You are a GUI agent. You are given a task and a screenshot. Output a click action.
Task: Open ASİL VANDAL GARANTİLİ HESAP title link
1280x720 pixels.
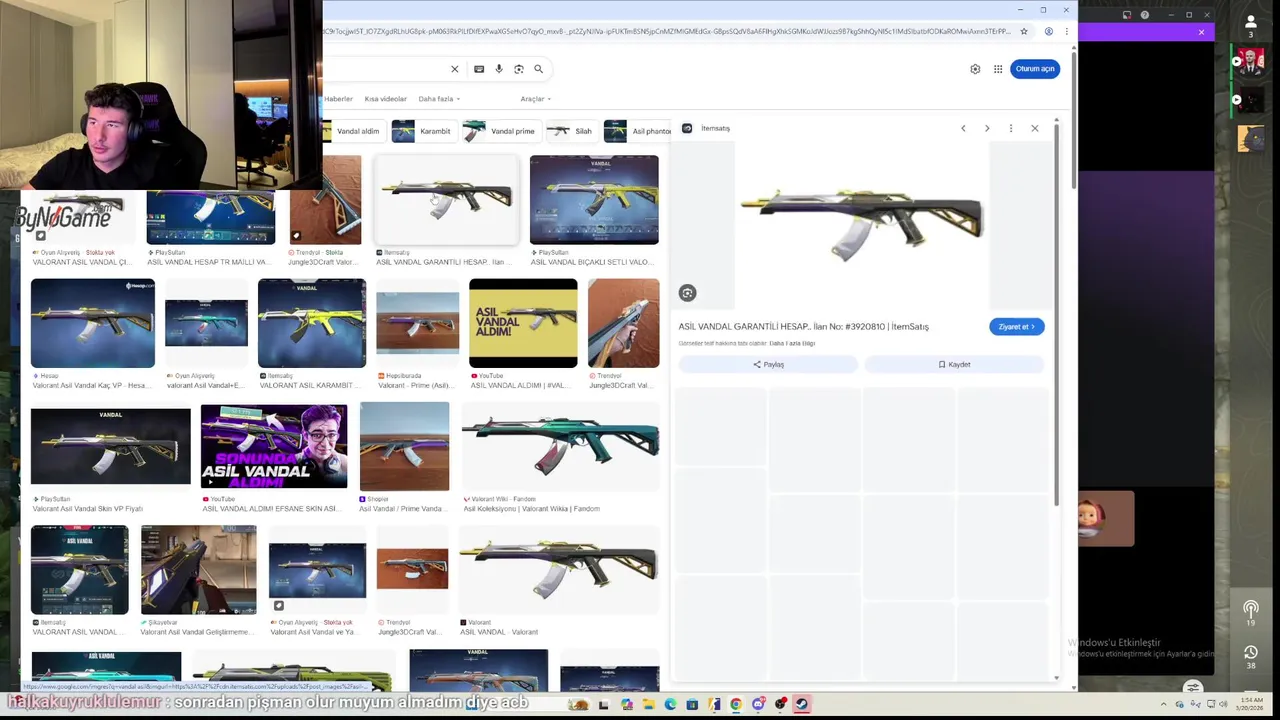pos(803,327)
